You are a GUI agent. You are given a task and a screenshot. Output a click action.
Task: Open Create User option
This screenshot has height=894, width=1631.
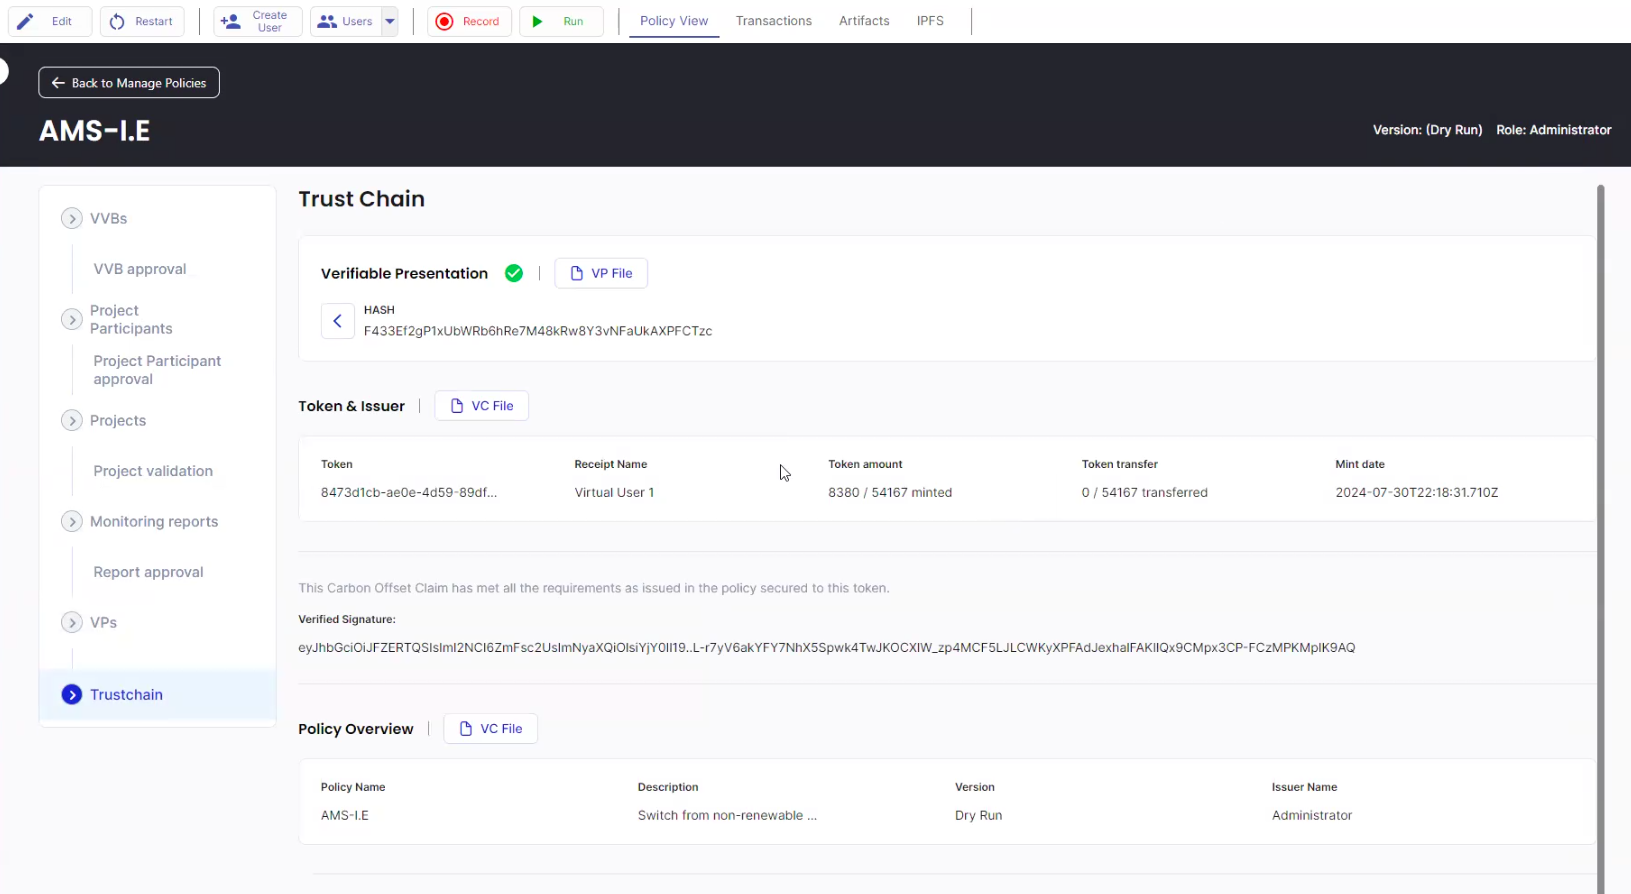tap(257, 21)
